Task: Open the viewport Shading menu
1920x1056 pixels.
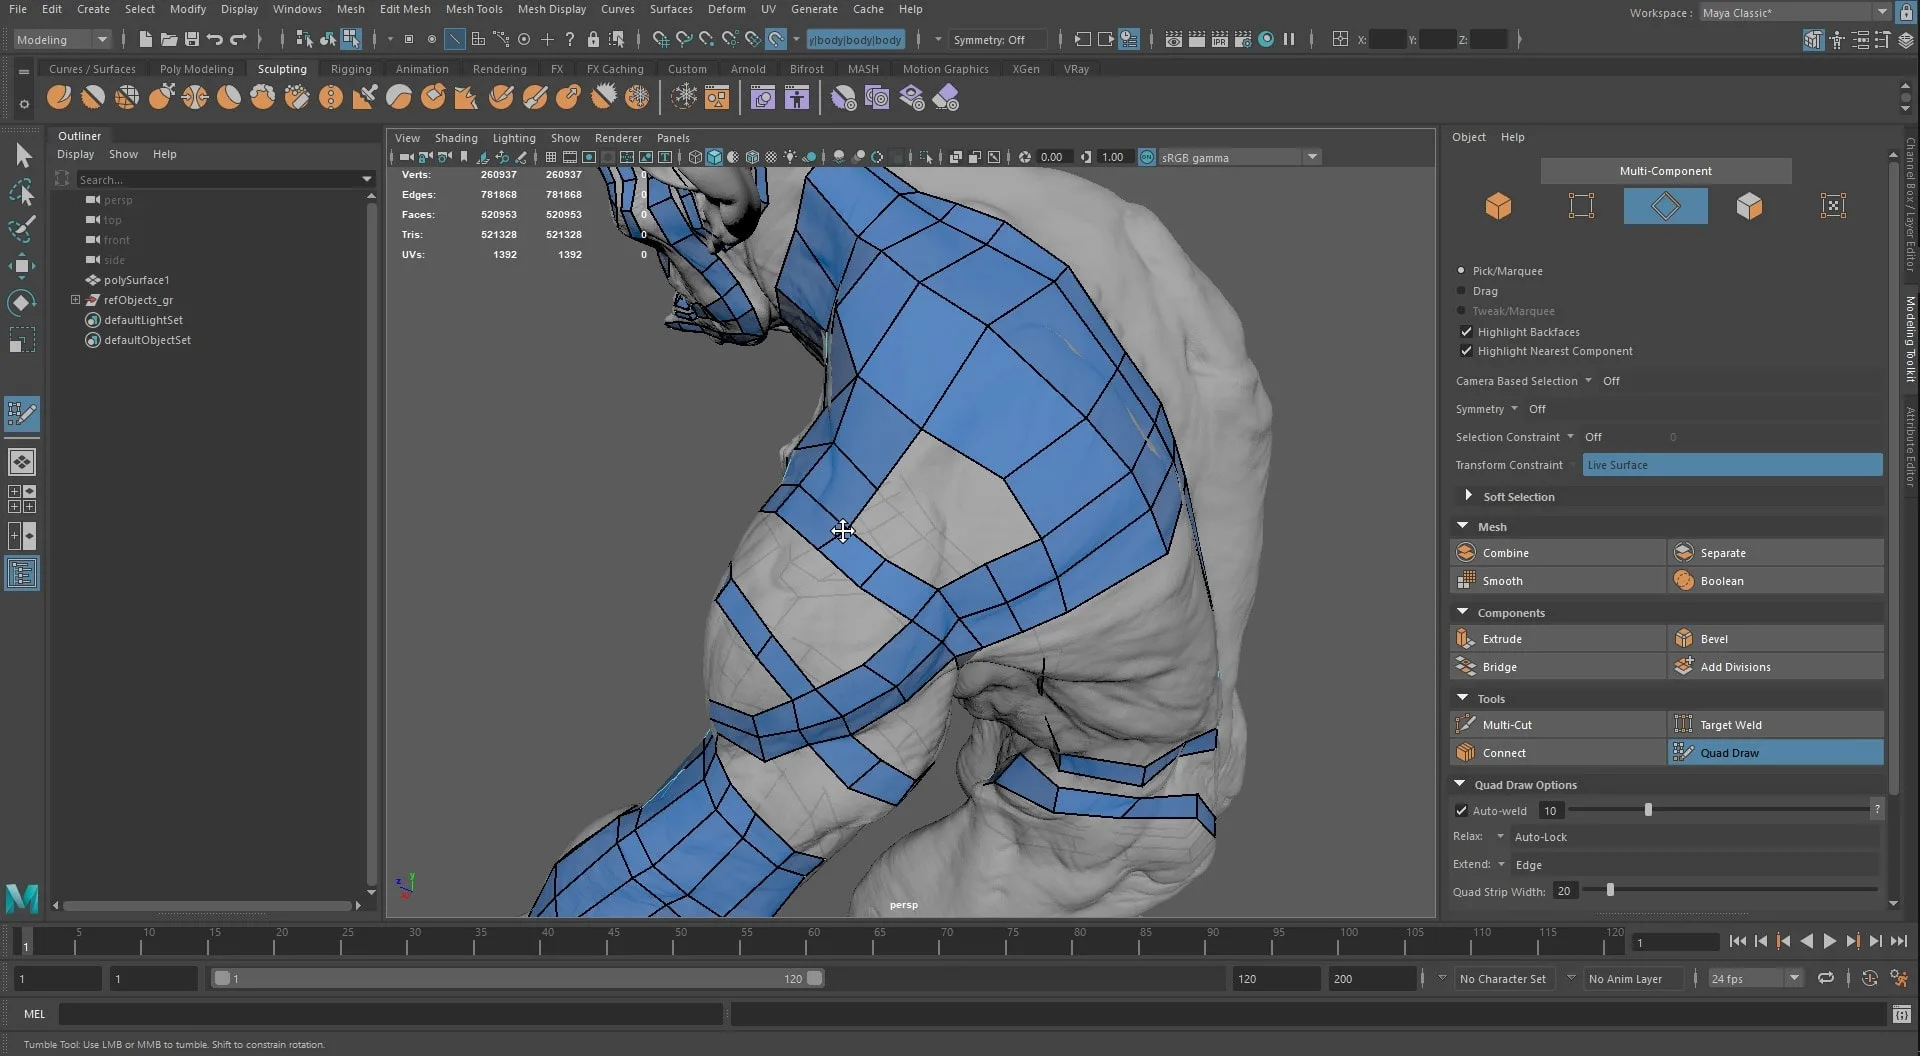Action: [x=456, y=138]
